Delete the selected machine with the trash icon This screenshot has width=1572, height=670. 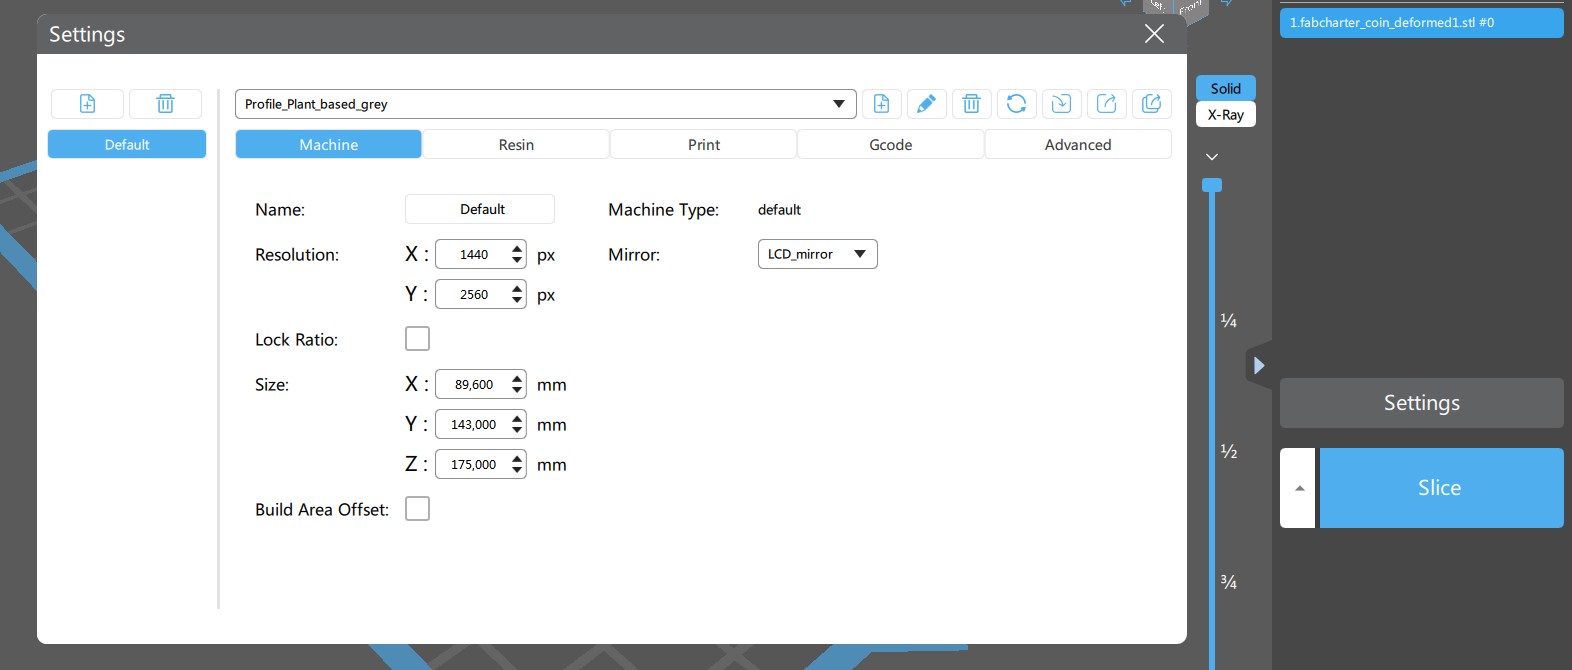(165, 104)
